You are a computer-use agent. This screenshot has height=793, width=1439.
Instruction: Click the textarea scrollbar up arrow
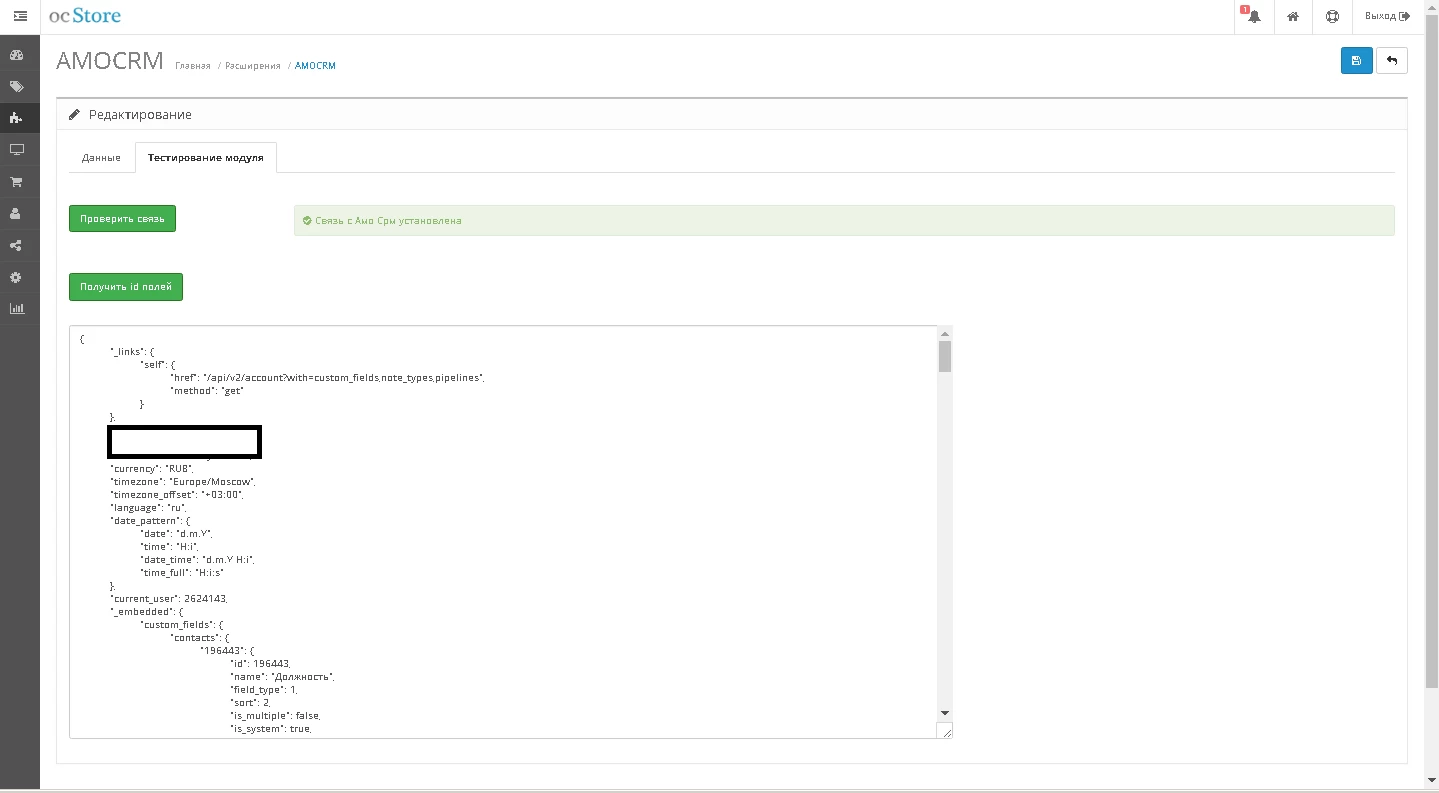pyautogui.click(x=945, y=333)
